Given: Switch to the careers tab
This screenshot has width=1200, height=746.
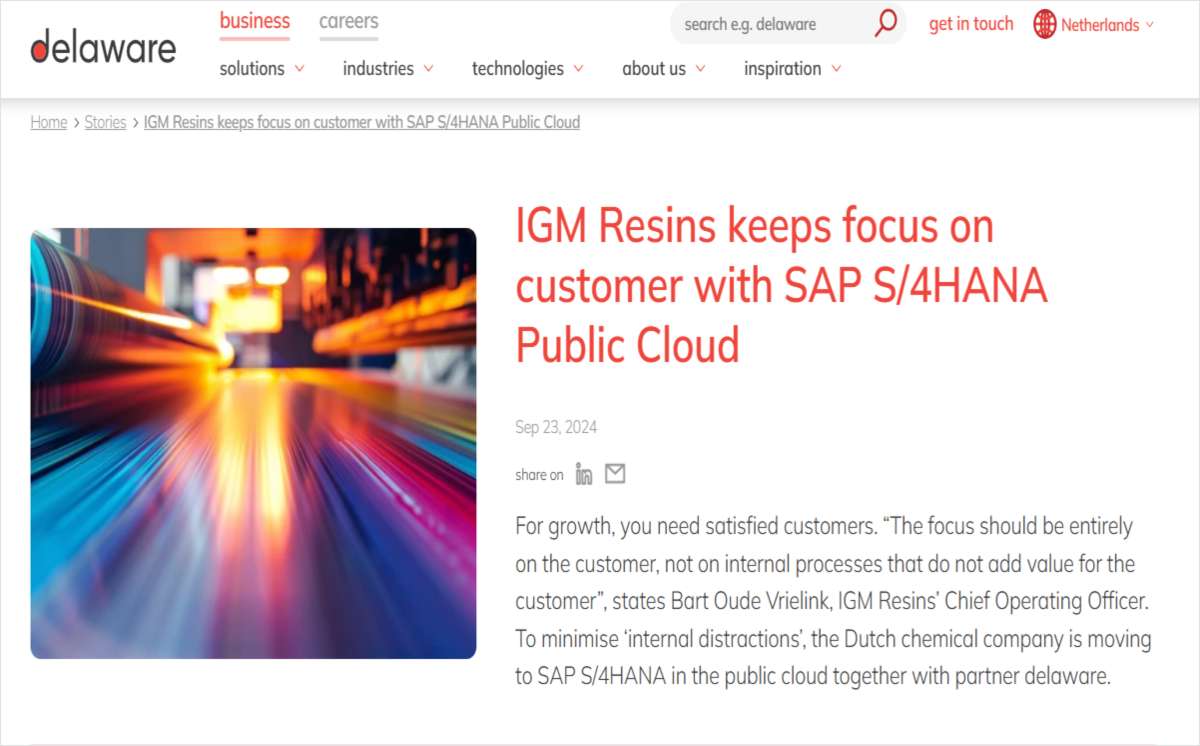Looking at the screenshot, I should [x=348, y=20].
